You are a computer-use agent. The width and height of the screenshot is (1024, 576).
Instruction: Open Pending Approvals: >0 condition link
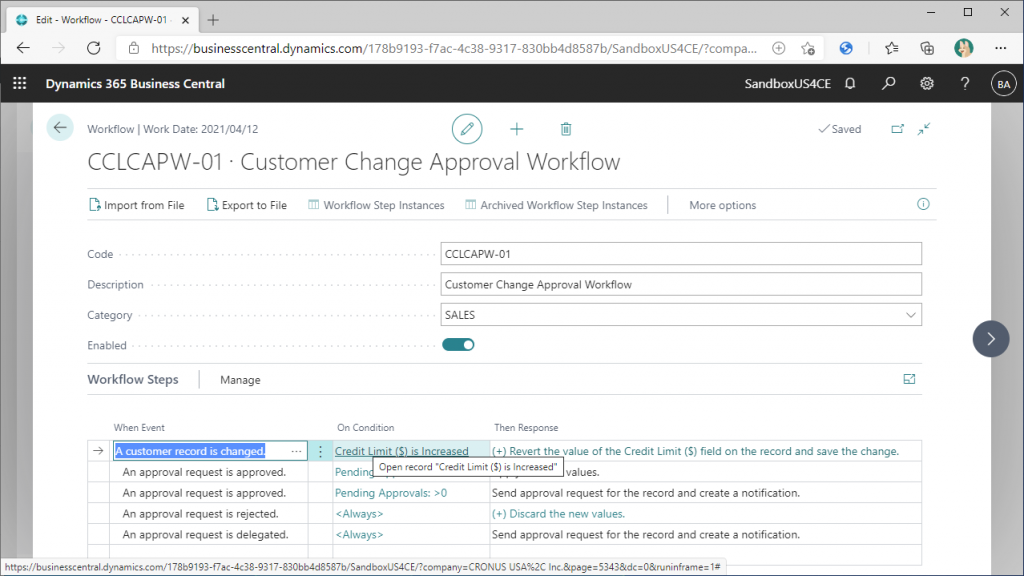391,492
